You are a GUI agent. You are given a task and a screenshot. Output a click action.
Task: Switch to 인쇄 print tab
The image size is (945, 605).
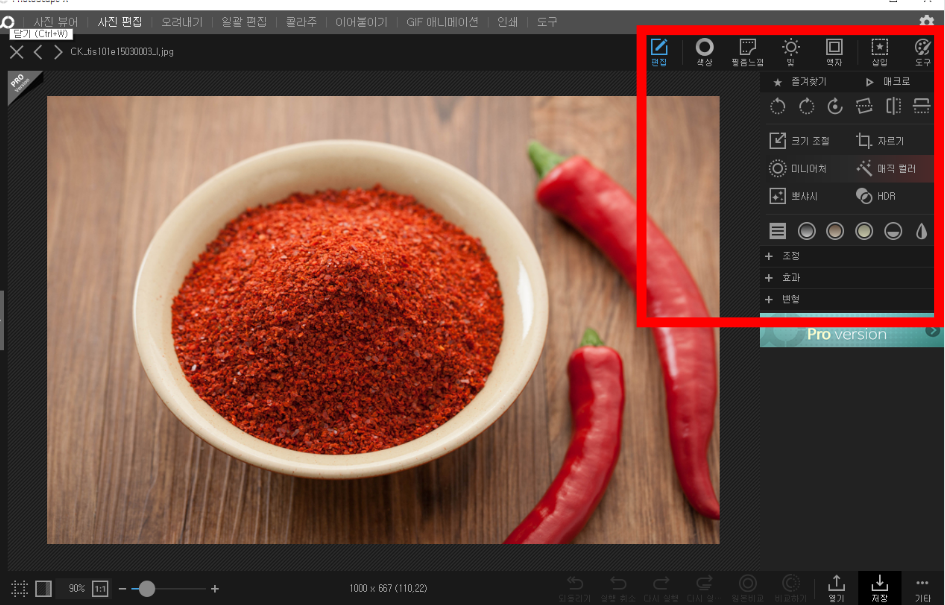507,22
